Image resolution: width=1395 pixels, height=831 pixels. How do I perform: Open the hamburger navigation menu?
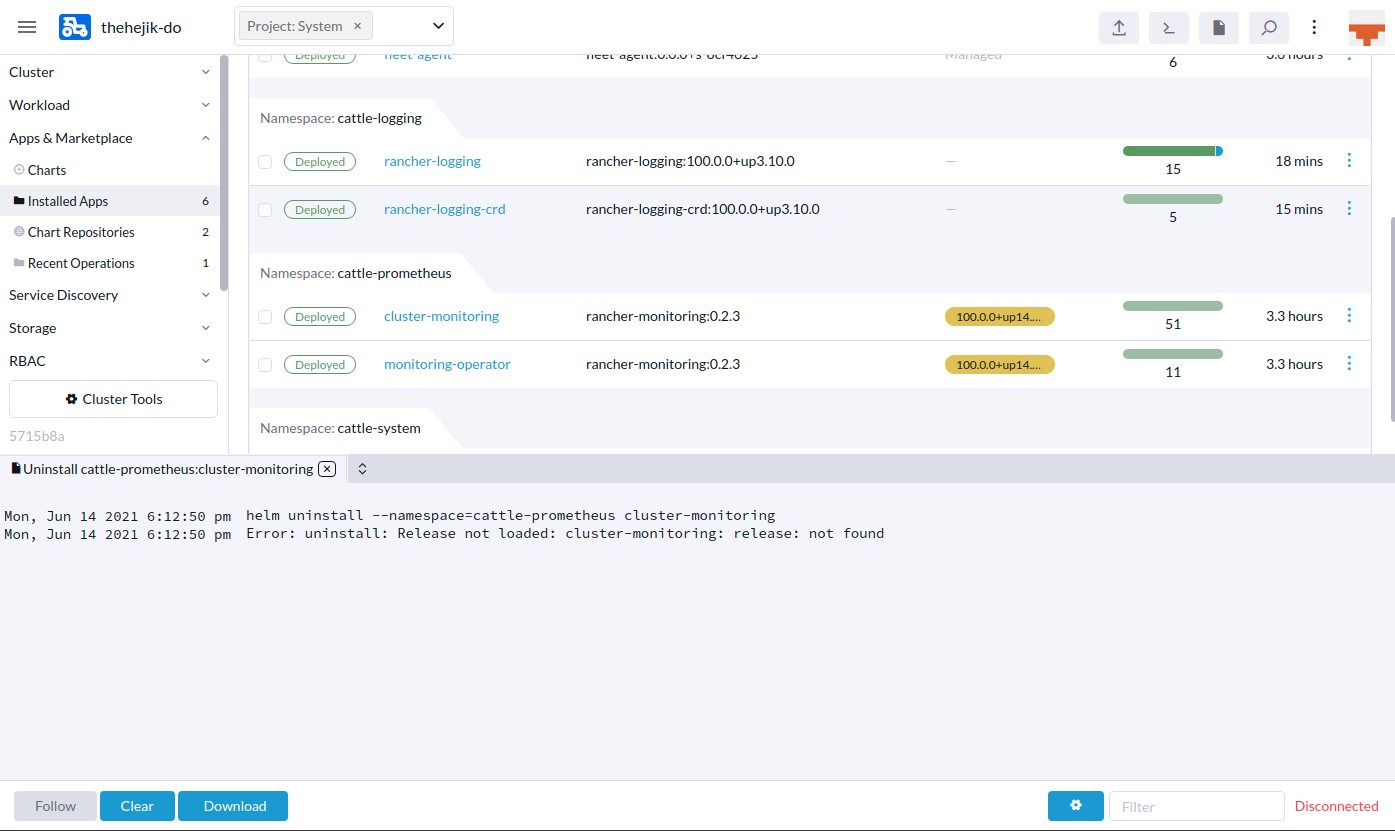click(x=27, y=27)
